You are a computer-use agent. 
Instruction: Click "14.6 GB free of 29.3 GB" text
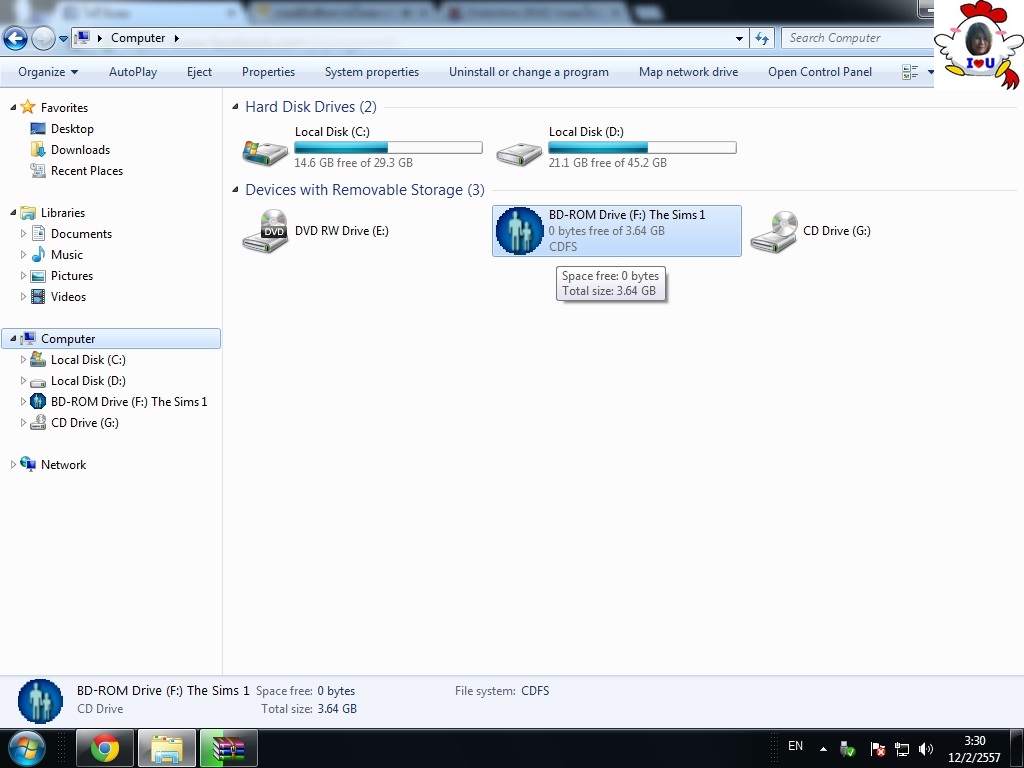[x=353, y=163]
